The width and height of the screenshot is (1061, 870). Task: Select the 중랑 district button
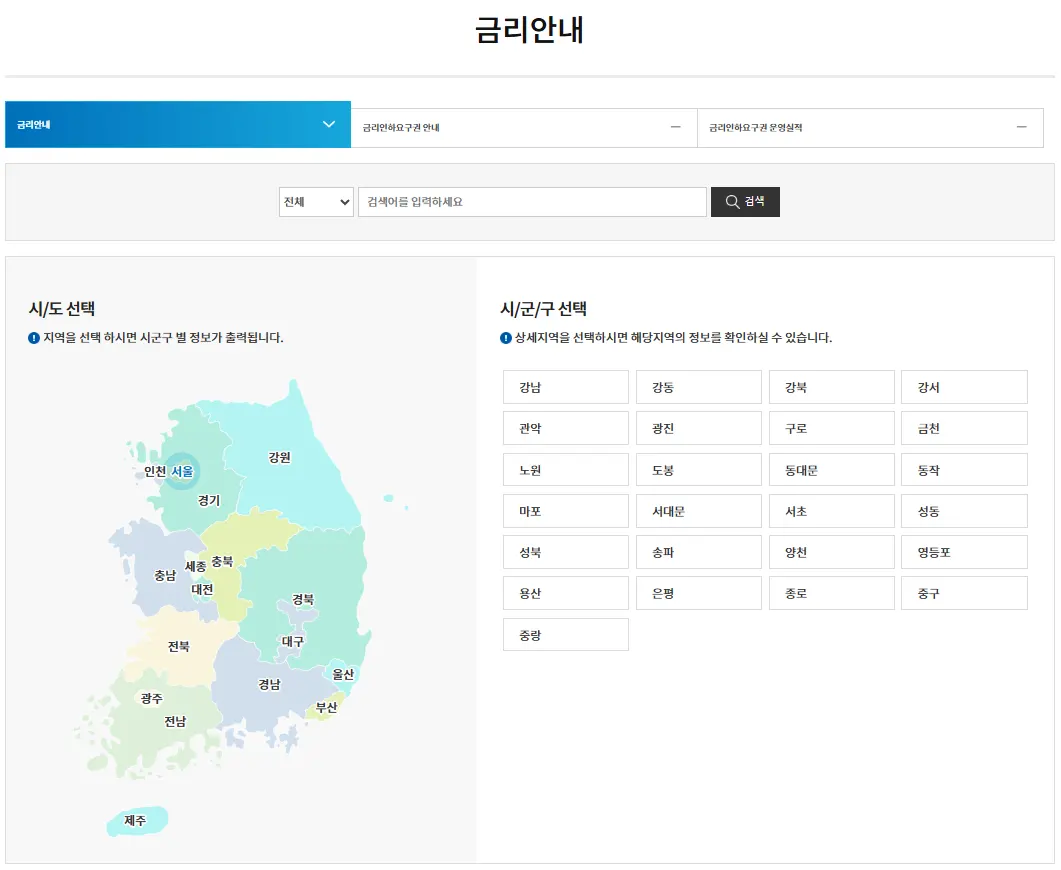point(565,634)
